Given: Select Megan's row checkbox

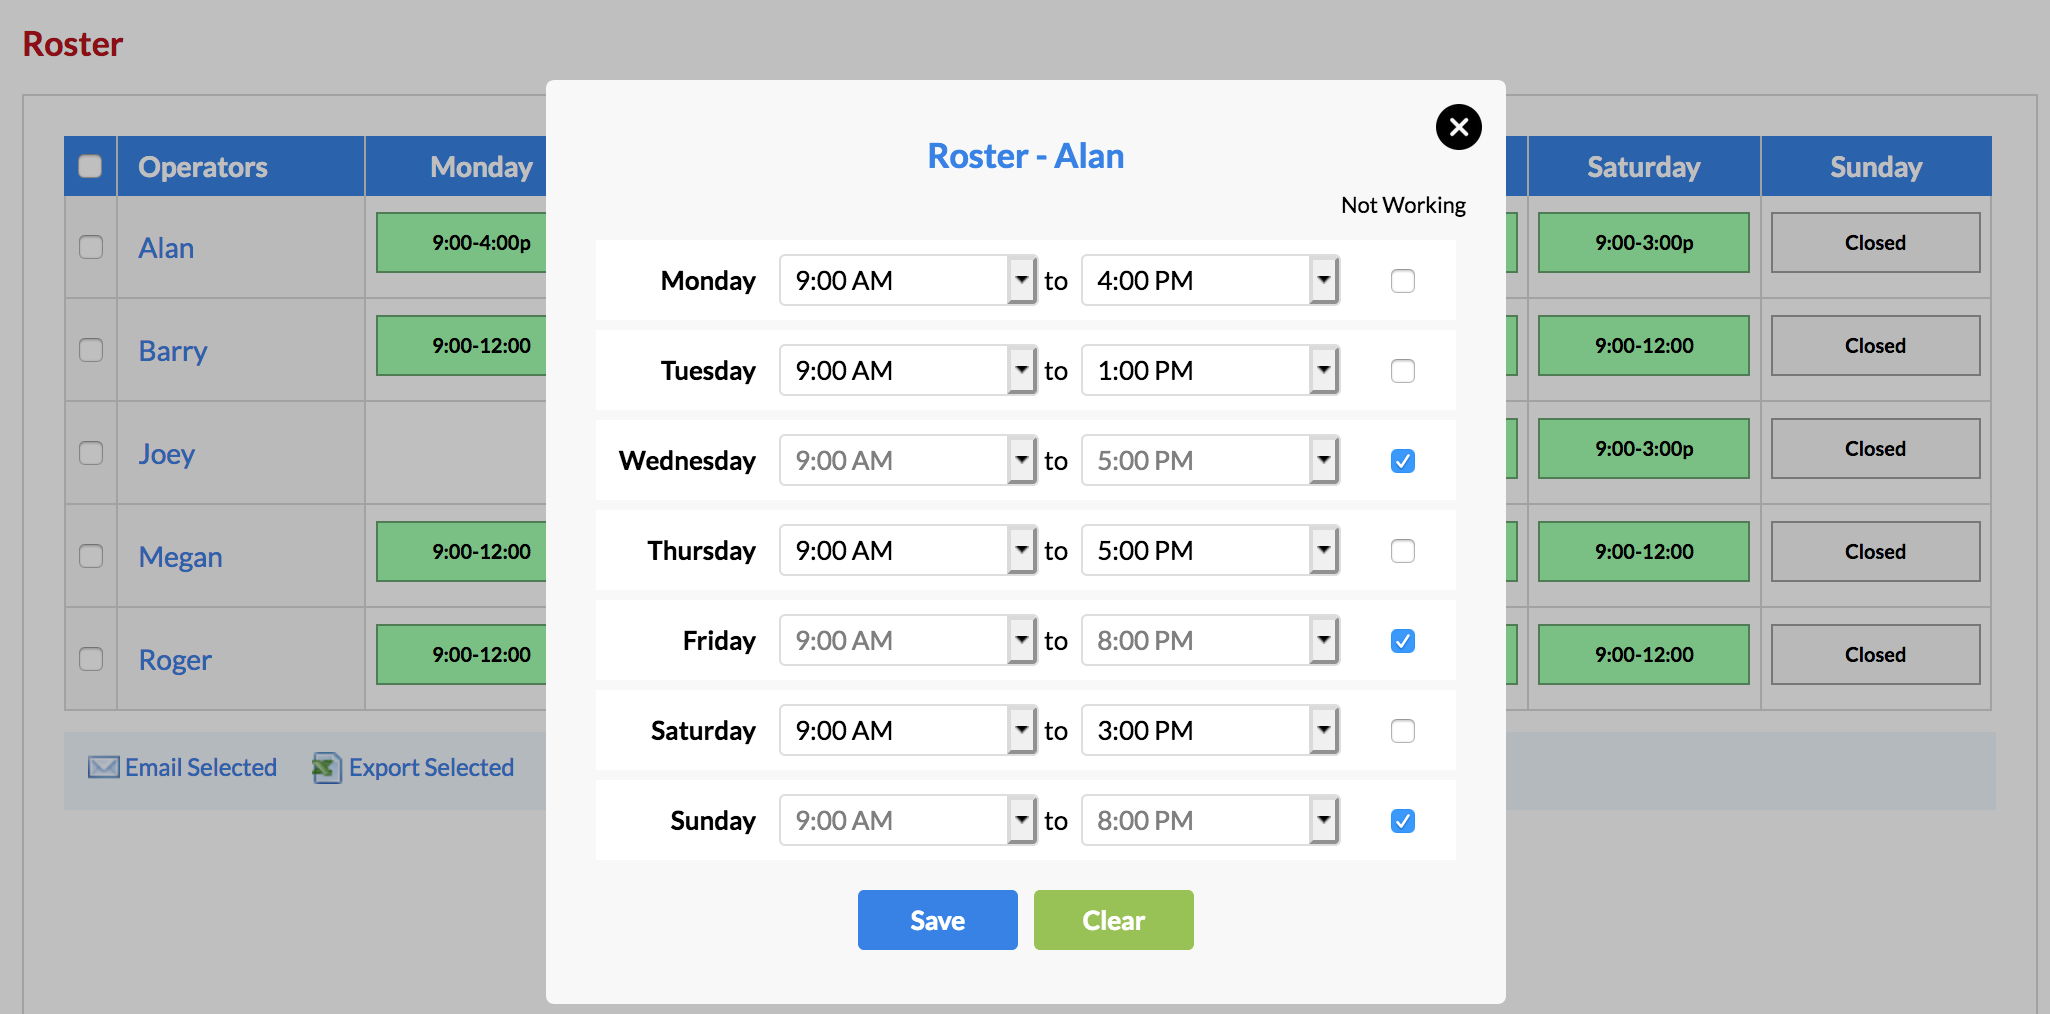Looking at the screenshot, I should pos(91,556).
